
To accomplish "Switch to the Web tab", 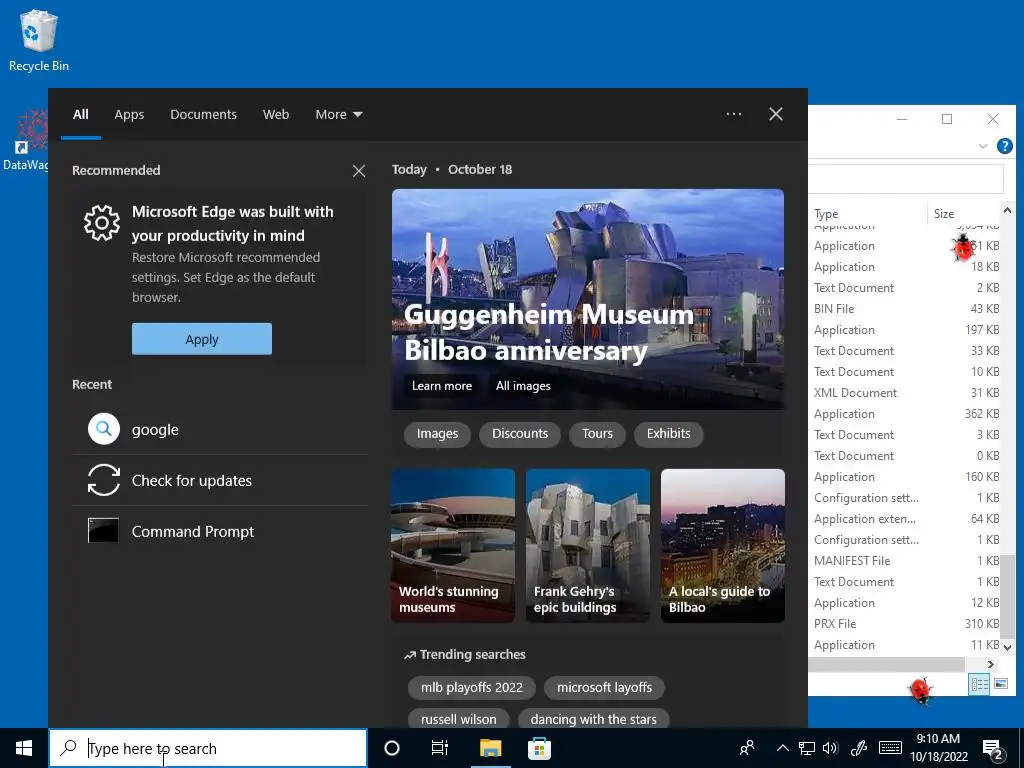I will [276, 114].
